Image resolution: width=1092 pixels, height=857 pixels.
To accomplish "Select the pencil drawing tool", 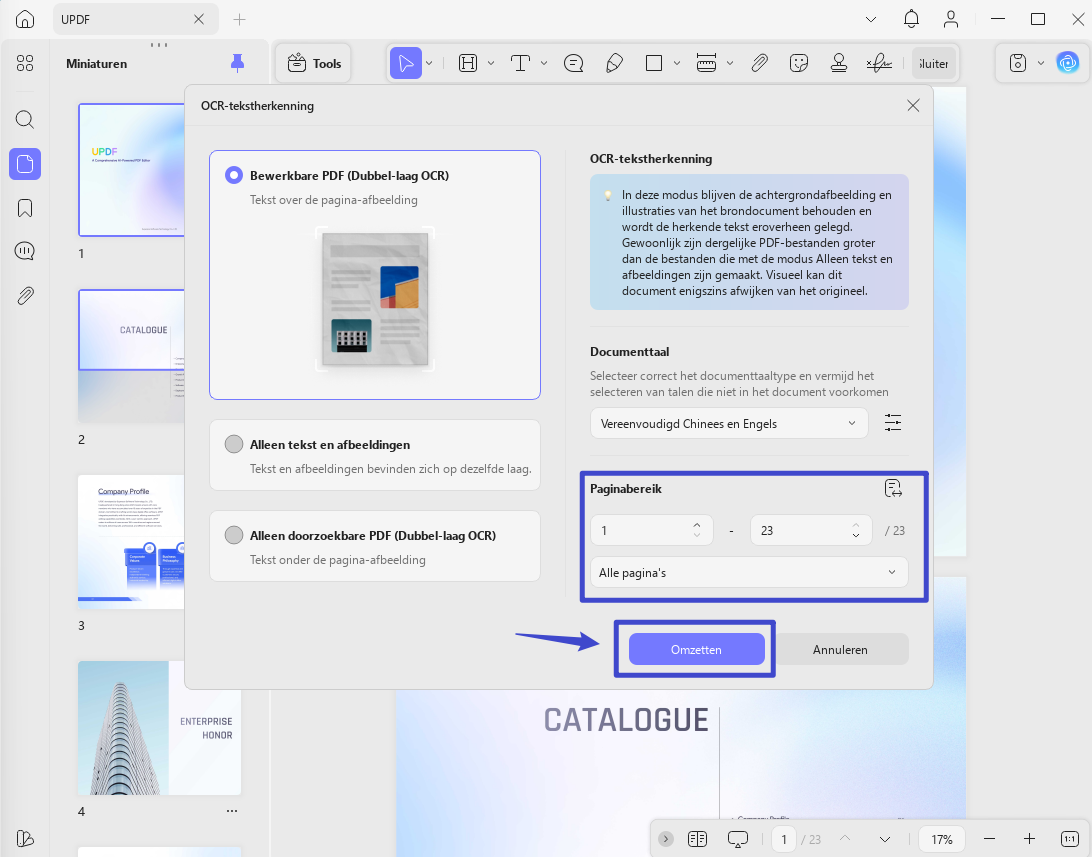I will point(614,63).
